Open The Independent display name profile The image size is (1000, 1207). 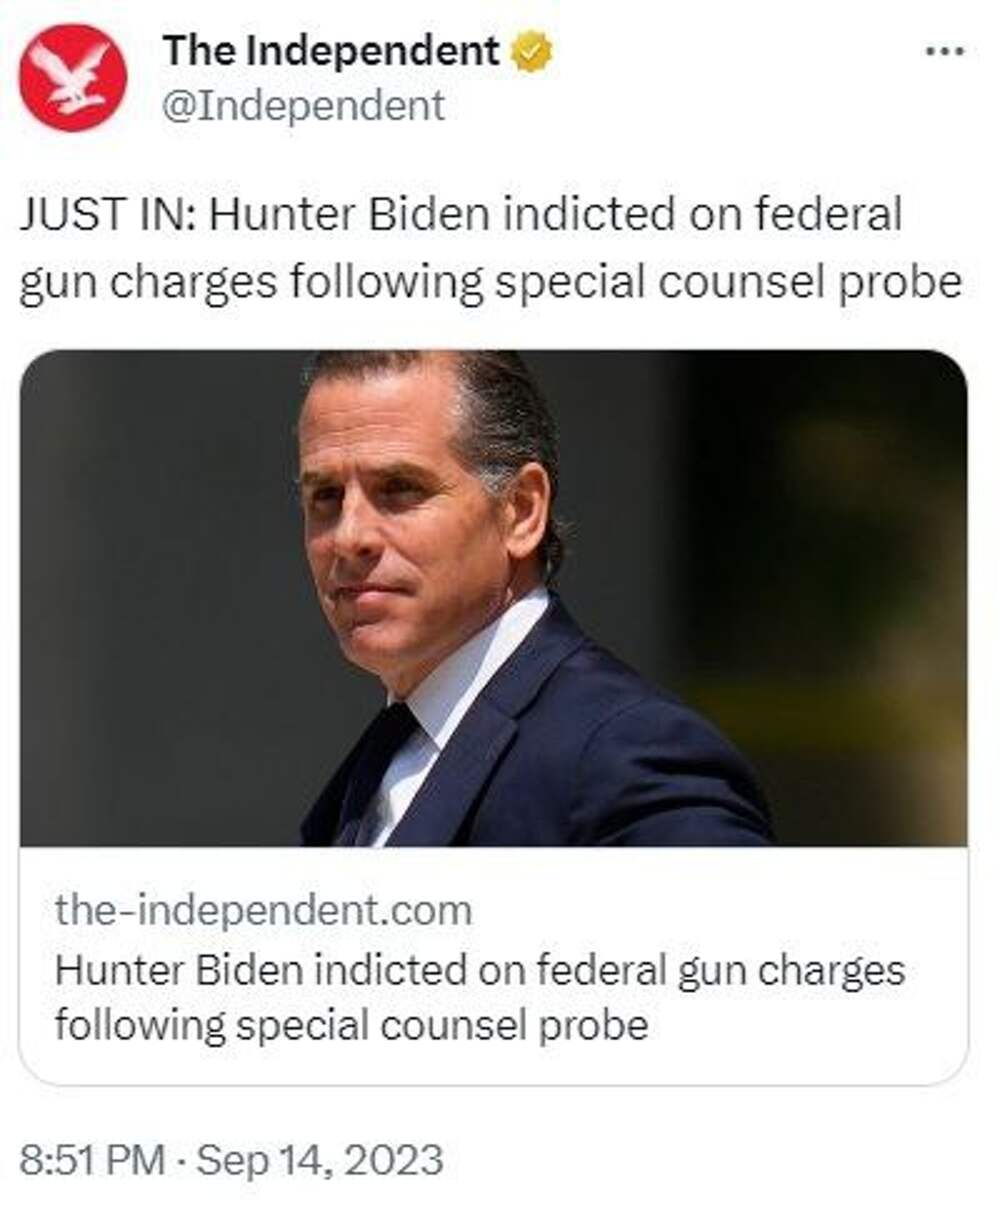pos(331,50)
